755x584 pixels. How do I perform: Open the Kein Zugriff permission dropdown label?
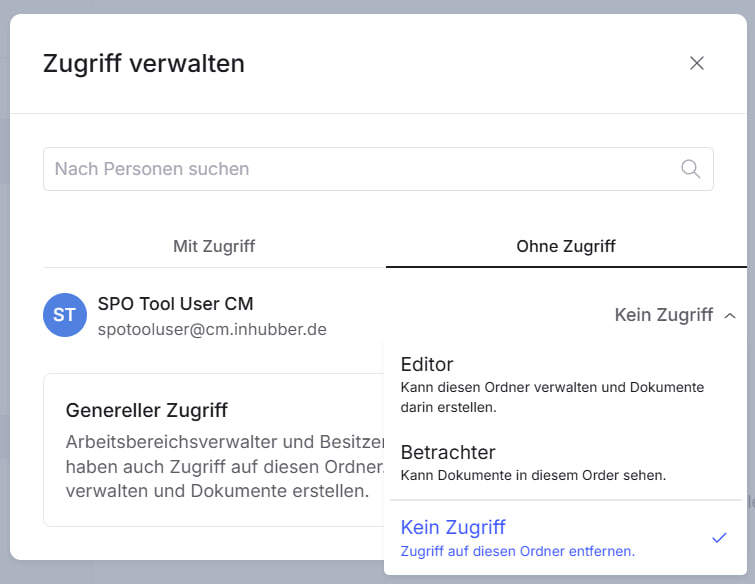tap(663, 315)
